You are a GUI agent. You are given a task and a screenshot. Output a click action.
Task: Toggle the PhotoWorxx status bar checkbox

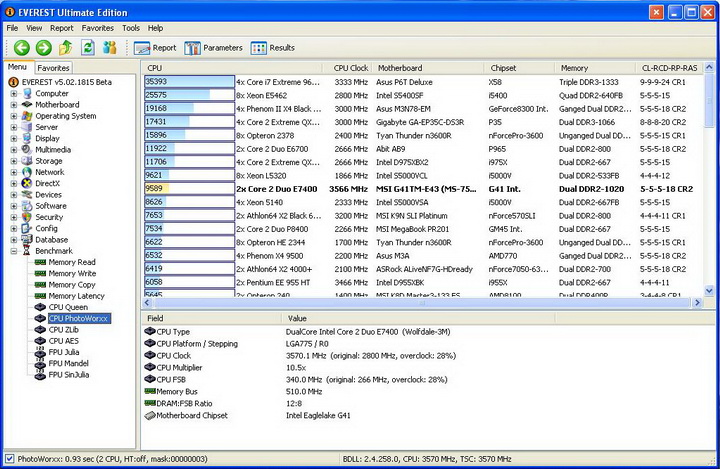(x=9, y=458)
